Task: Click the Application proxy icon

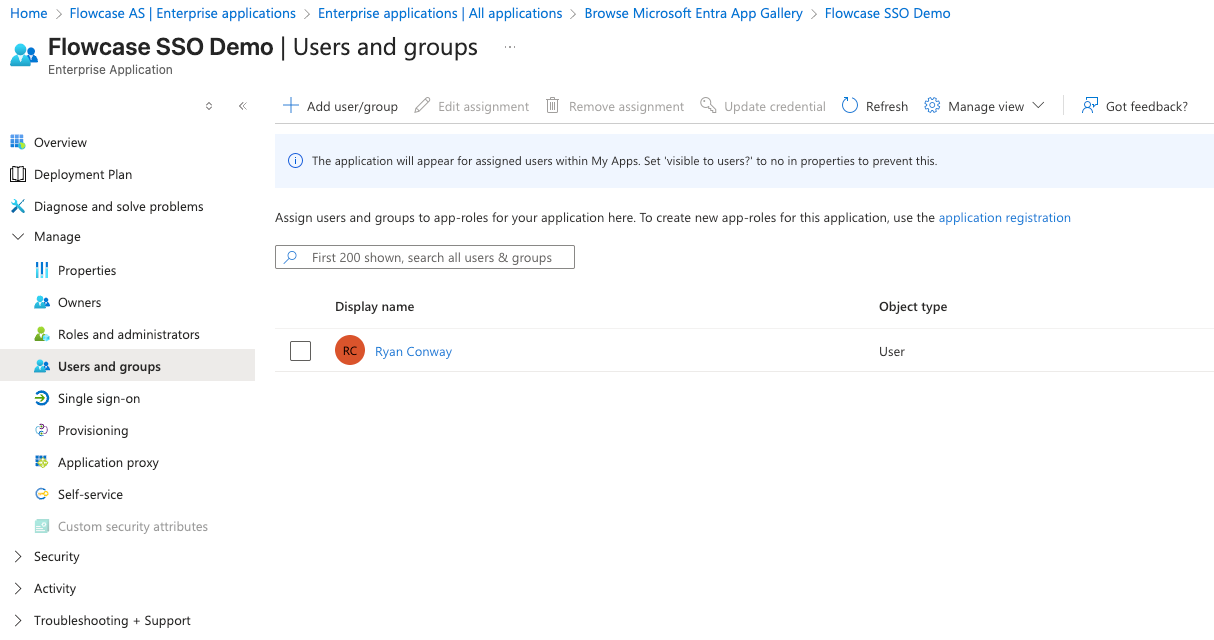Action: (41, 462)
